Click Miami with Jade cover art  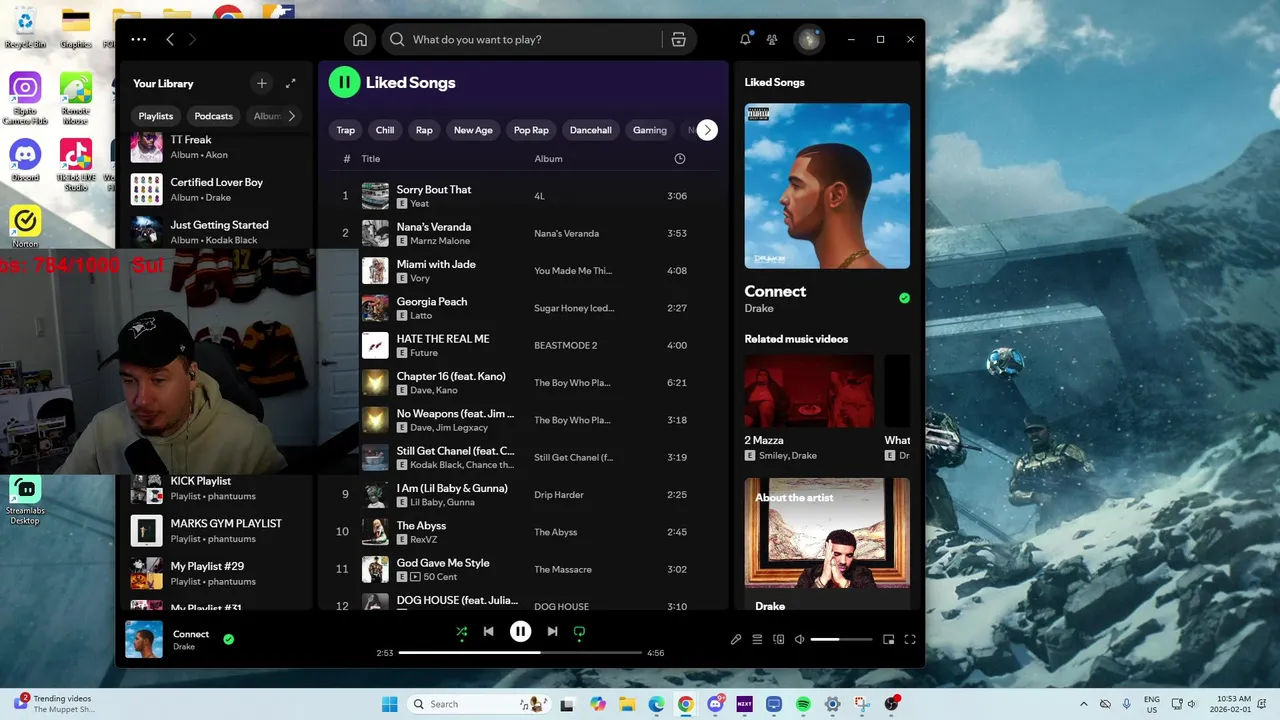pos(375,270)
